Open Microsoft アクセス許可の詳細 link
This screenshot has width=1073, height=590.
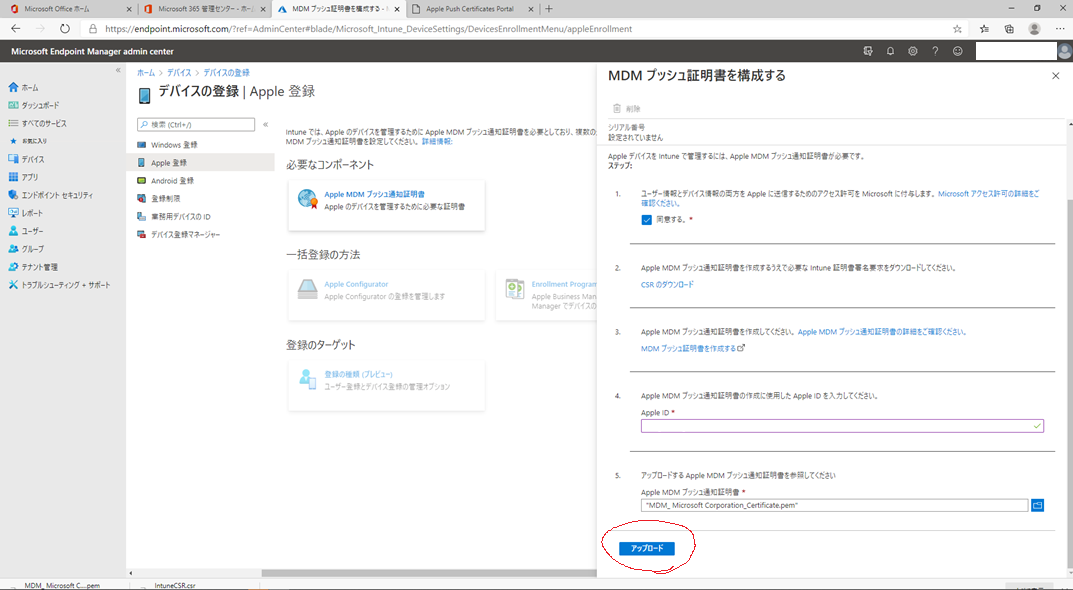[x=840, y=198]
